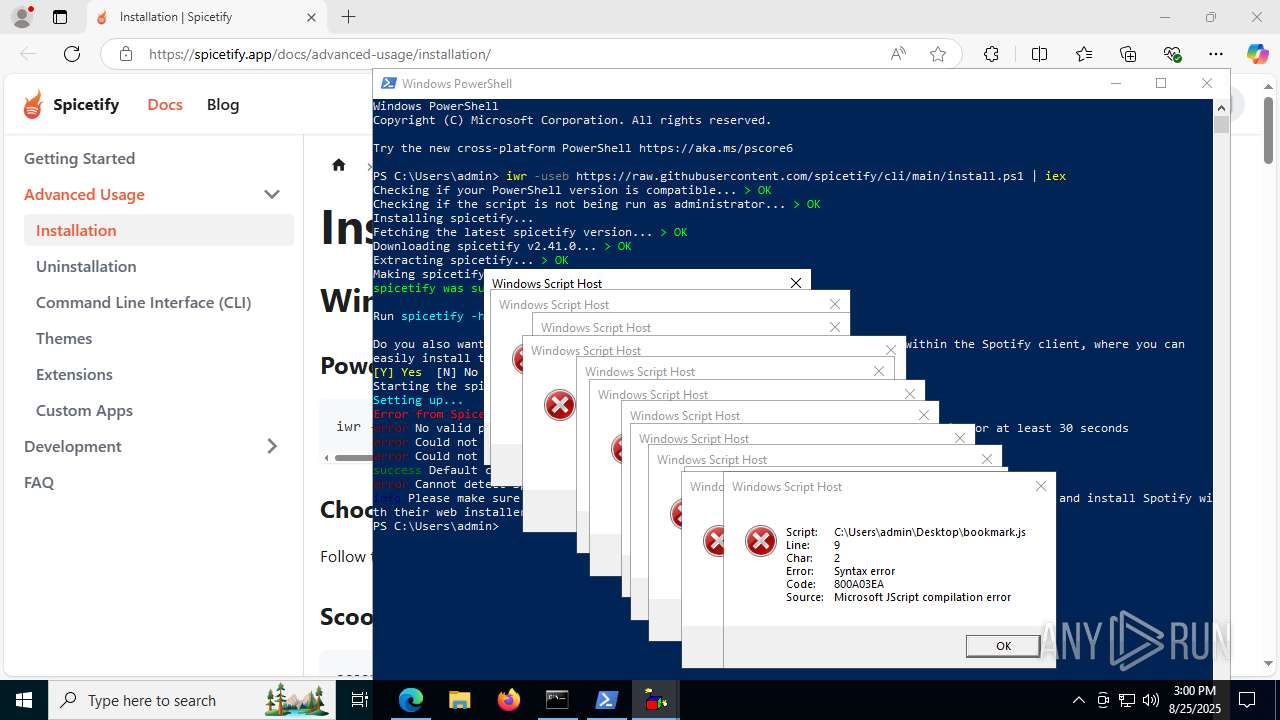
Task: Open the Custom Apps docs page
Action: pos(84,410)
